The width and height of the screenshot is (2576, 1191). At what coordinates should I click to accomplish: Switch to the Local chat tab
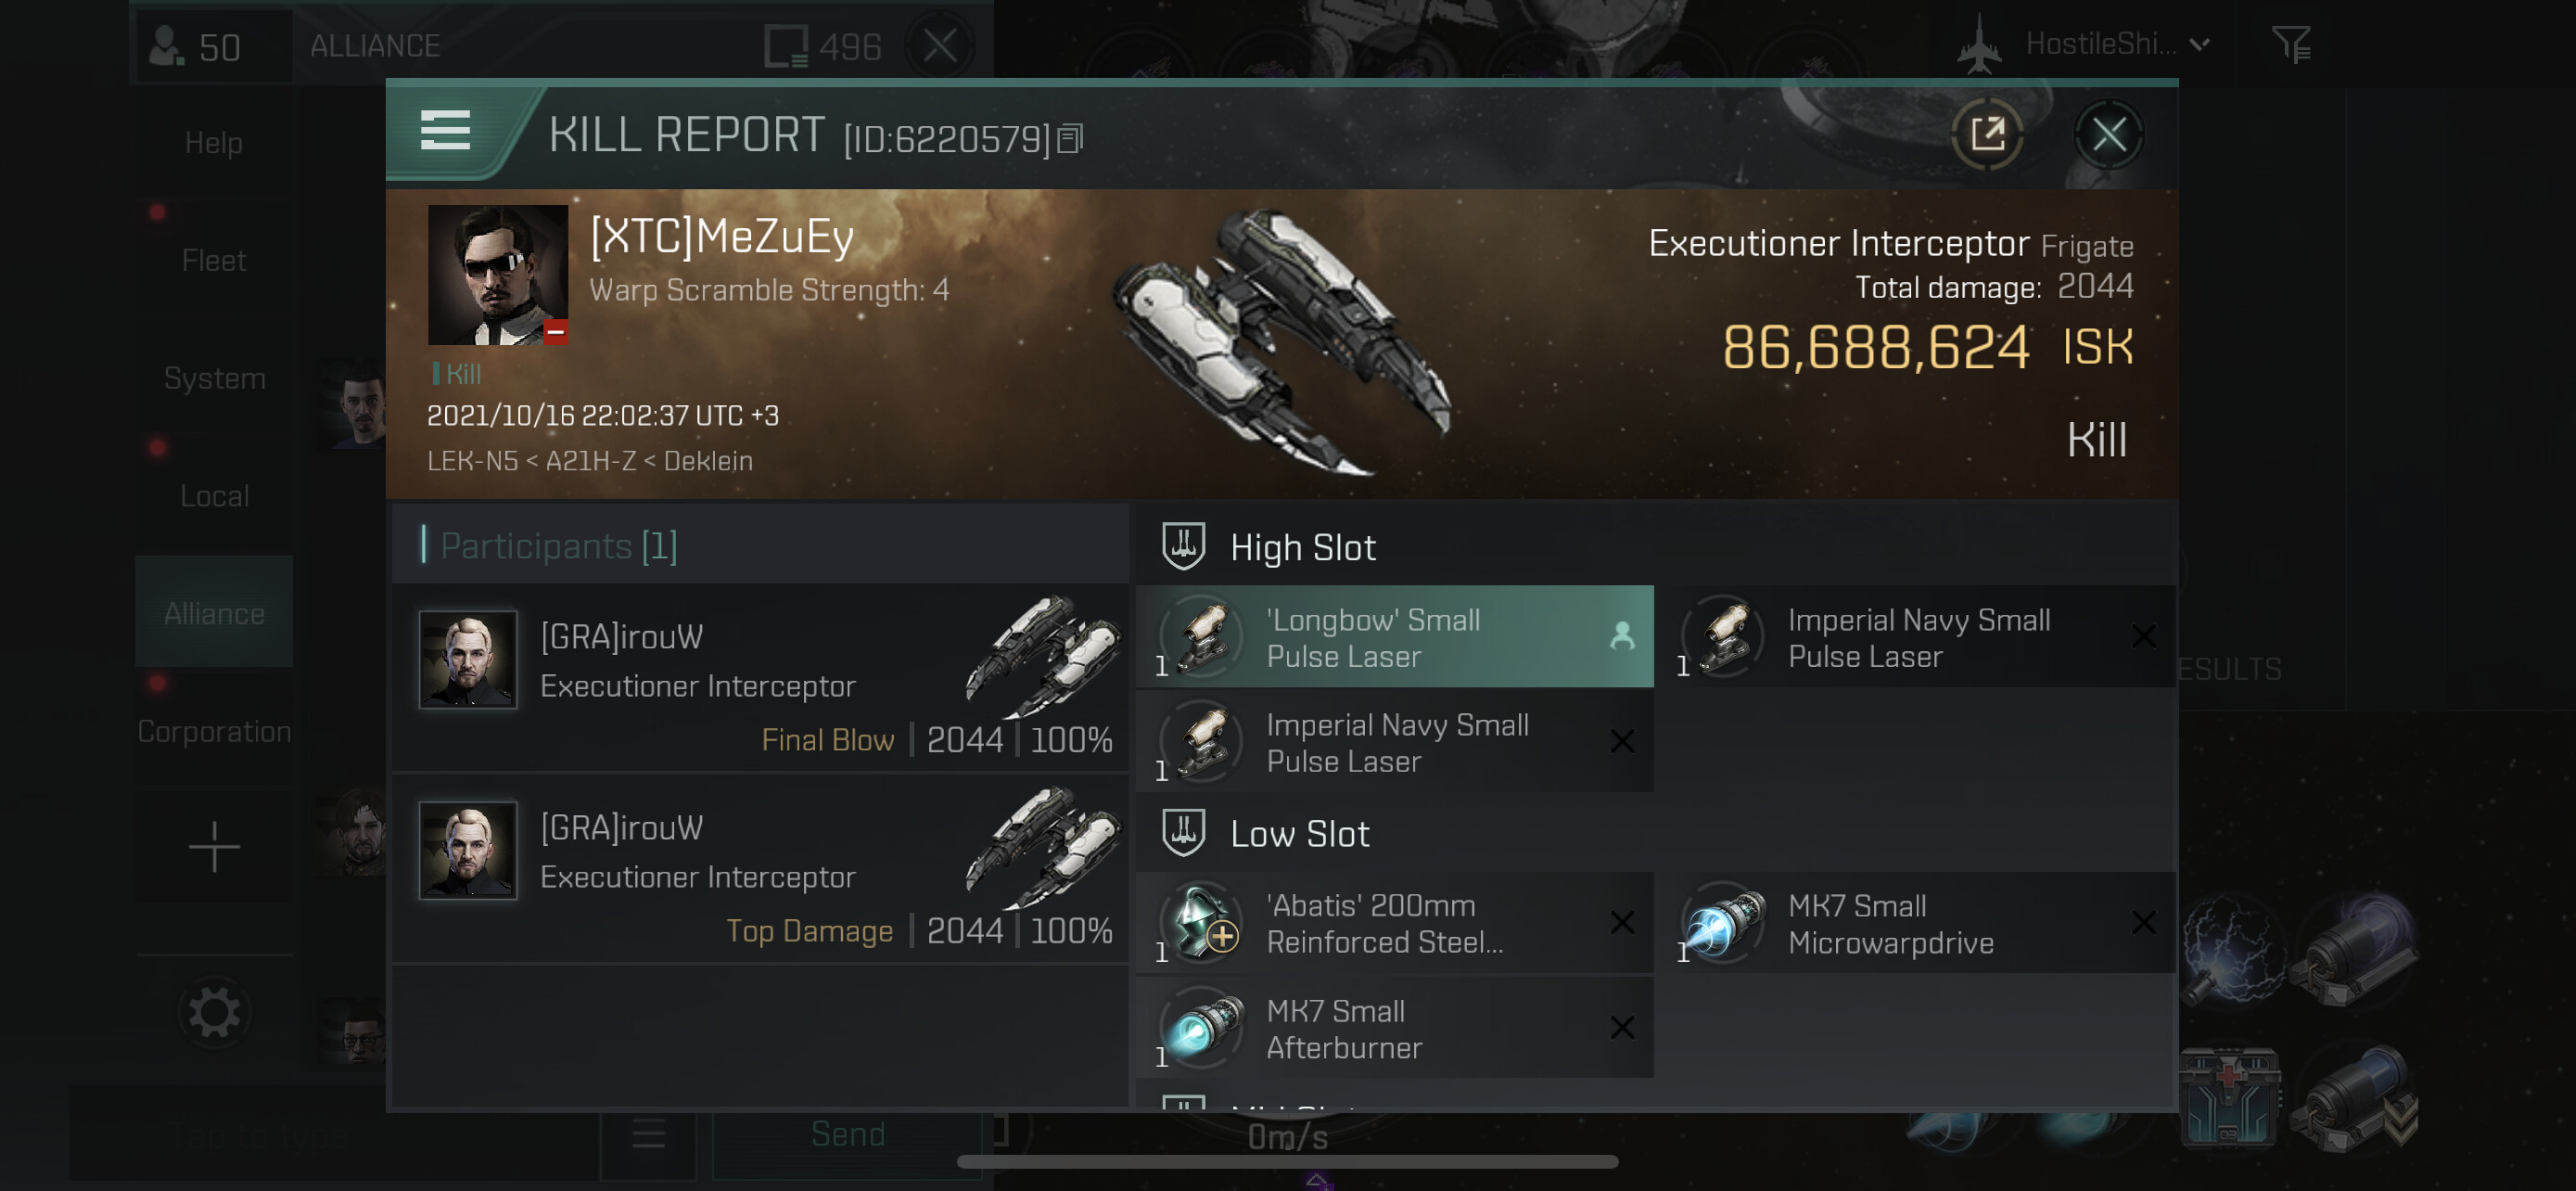tap(214, 496)
